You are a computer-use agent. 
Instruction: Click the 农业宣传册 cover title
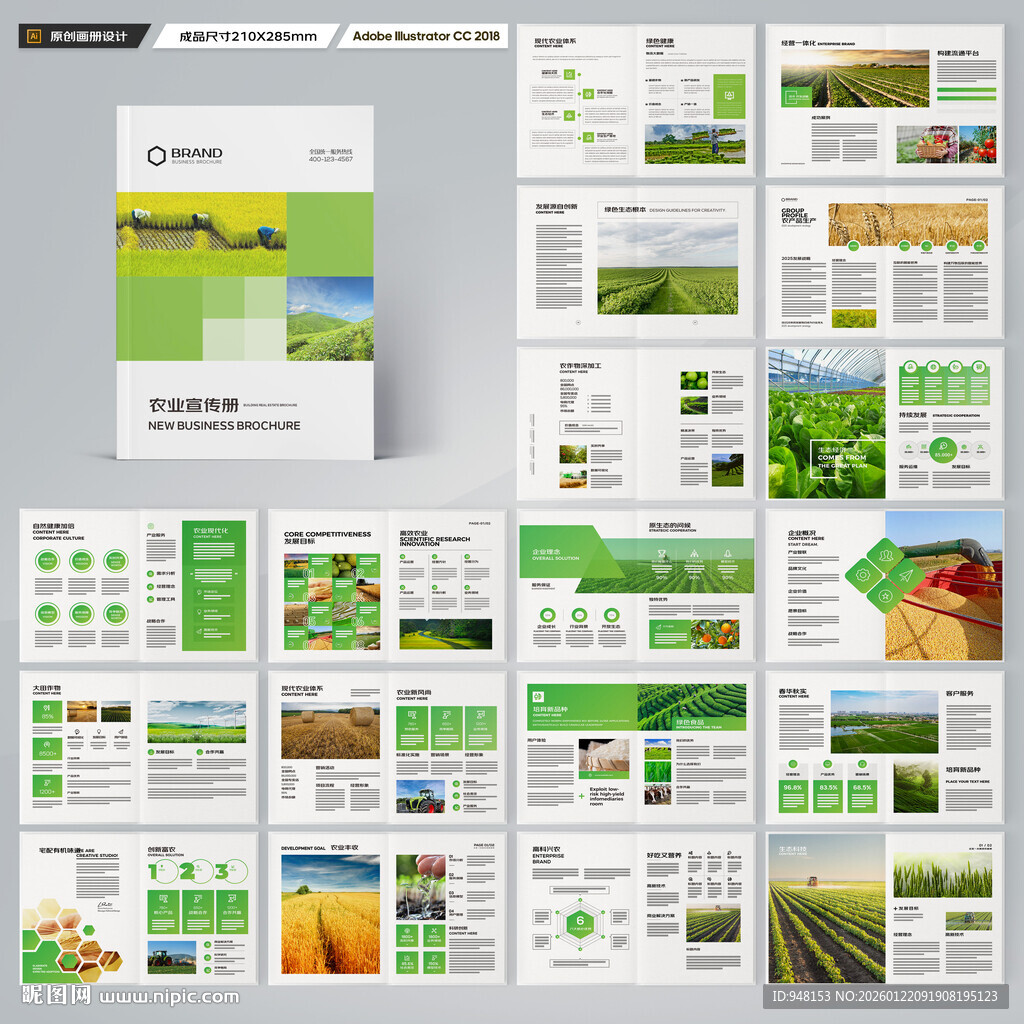pos(193,405)
